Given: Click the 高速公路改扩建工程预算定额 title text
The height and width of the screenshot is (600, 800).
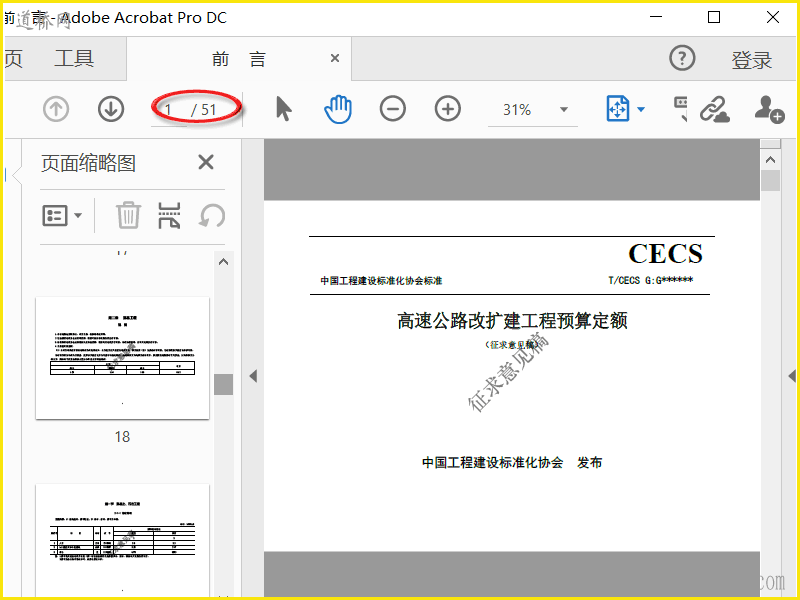Looking at the screenshot, I should click(512, 321).
